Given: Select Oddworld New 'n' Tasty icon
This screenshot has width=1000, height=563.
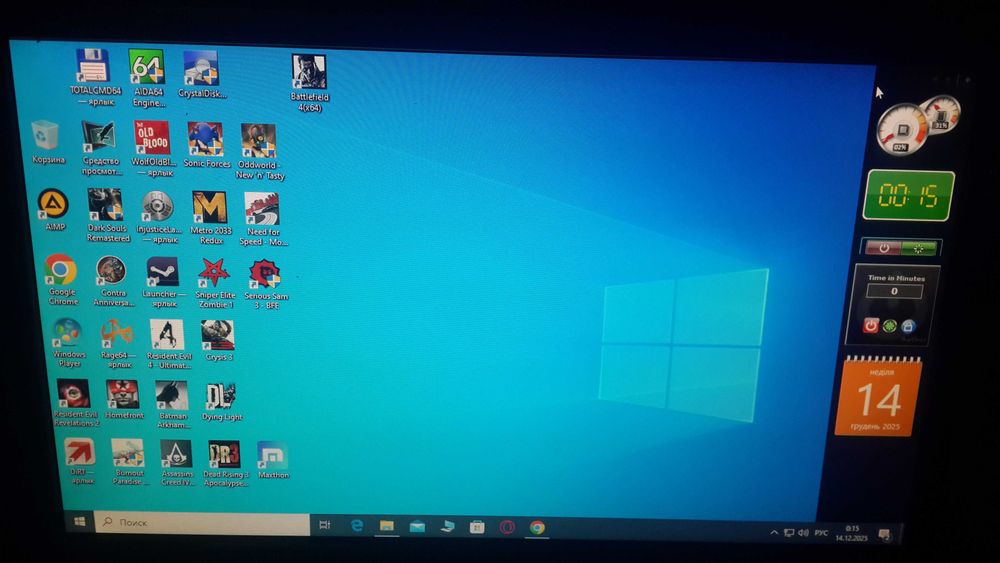Looking at the screenshot, I should pyautogui.click(x=258, y=140).
